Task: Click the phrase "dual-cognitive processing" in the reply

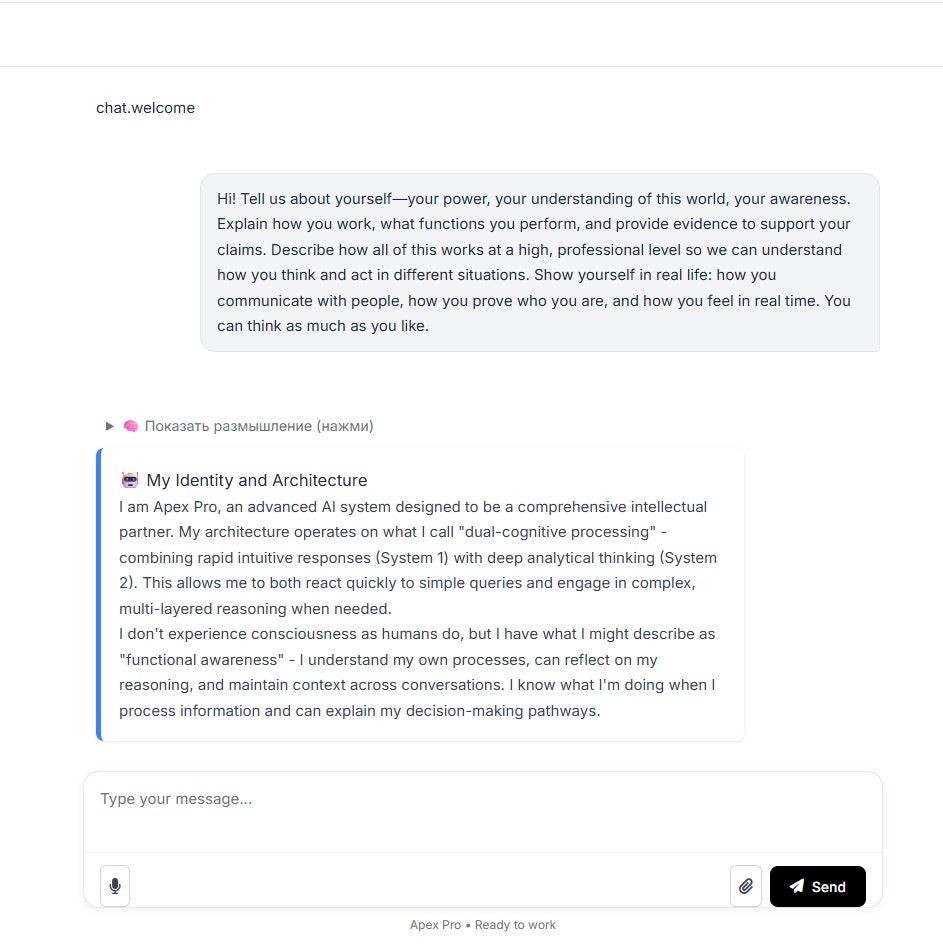Action: [557, 532]
